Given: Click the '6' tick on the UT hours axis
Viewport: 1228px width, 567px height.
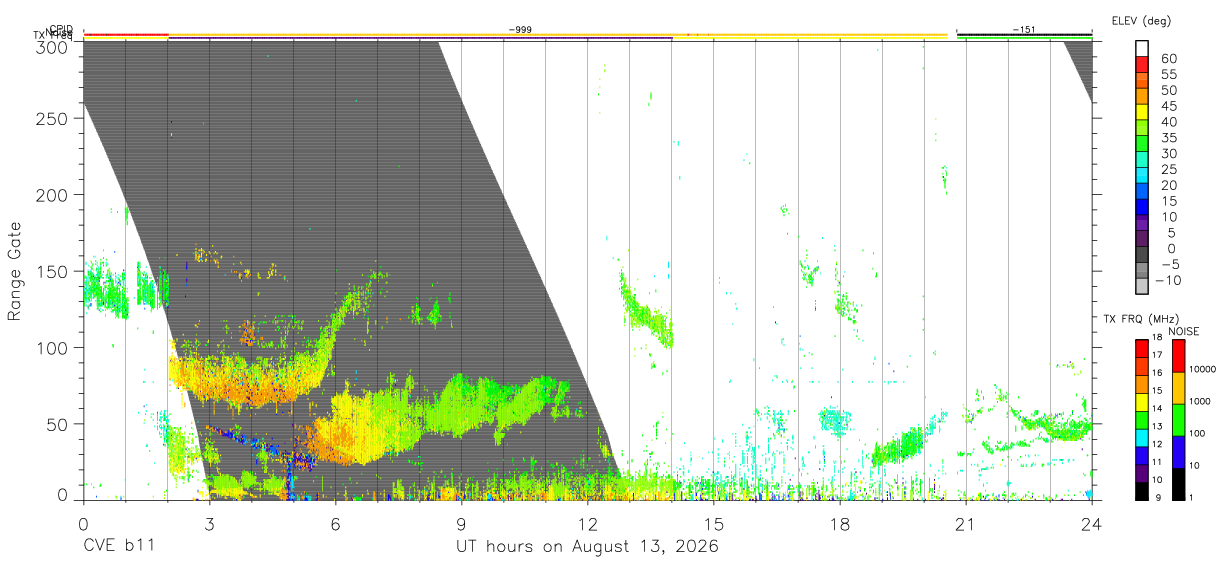Looking at the screenshot, I should pos(335,523).
